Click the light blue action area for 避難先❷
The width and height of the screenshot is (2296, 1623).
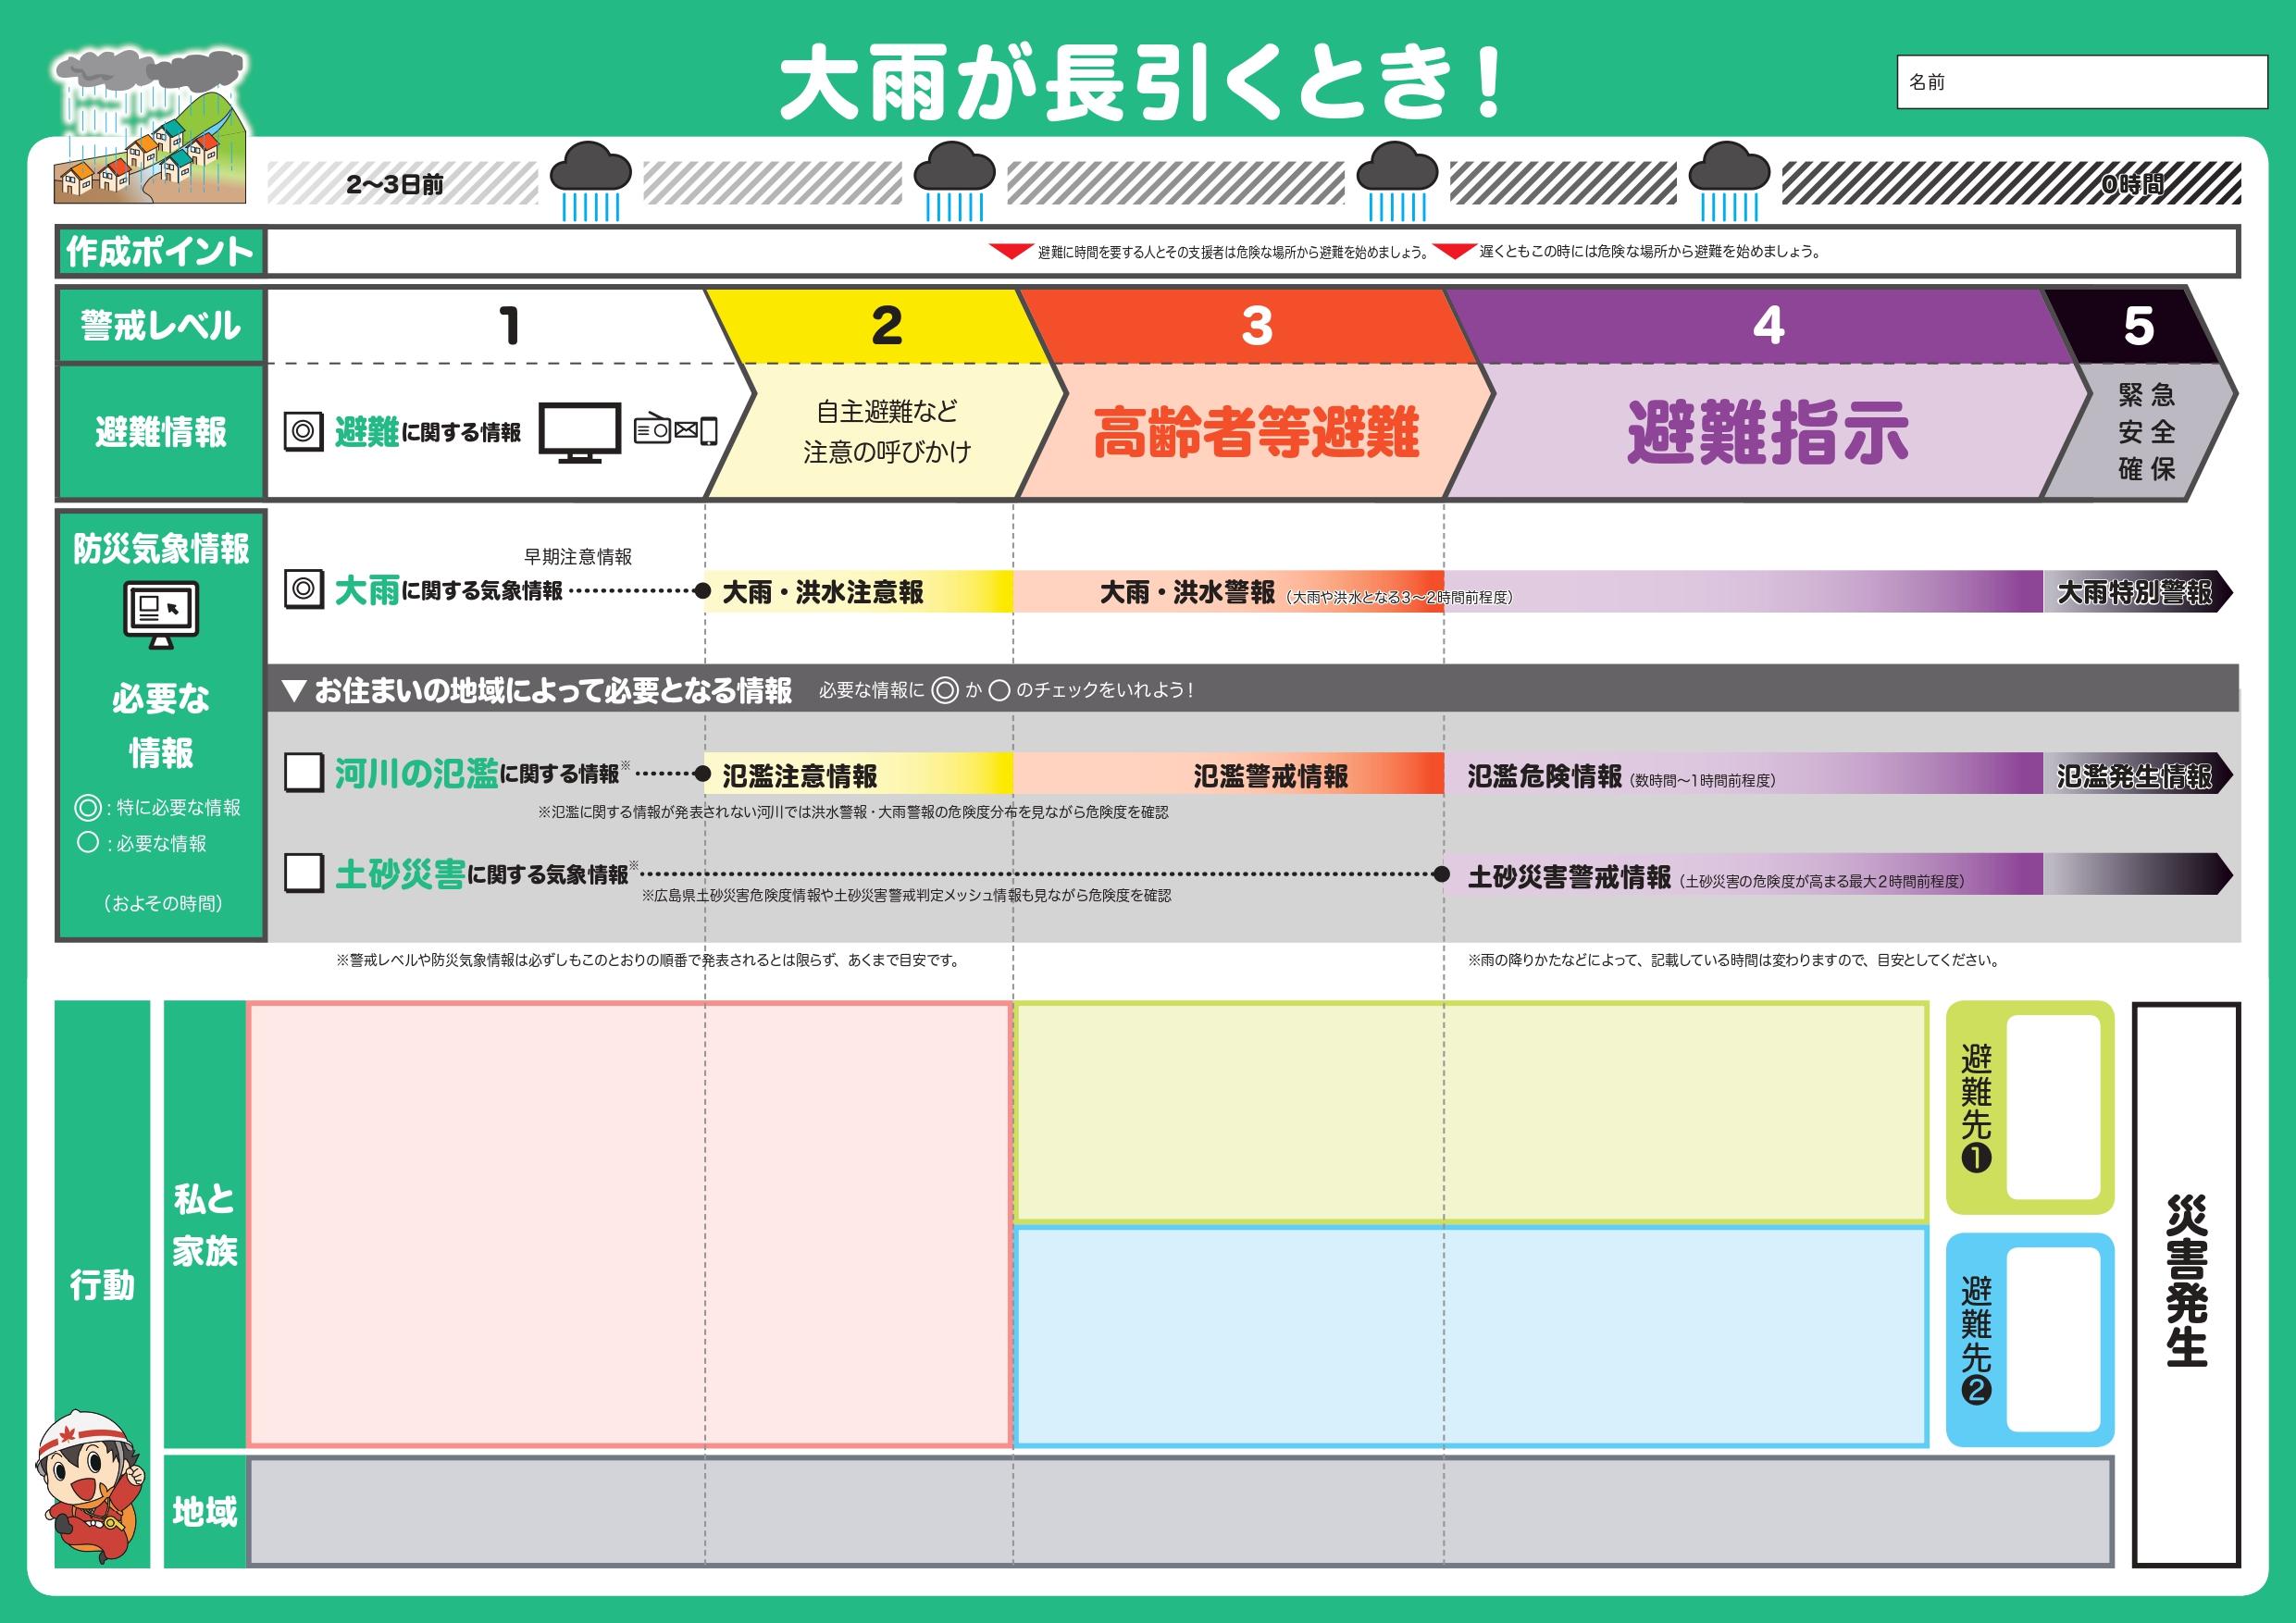(x=1471, y=1337)
